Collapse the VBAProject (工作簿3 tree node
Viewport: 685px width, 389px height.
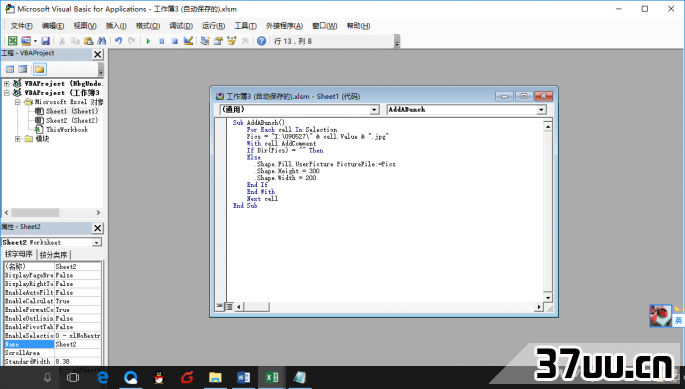[7, 93]
